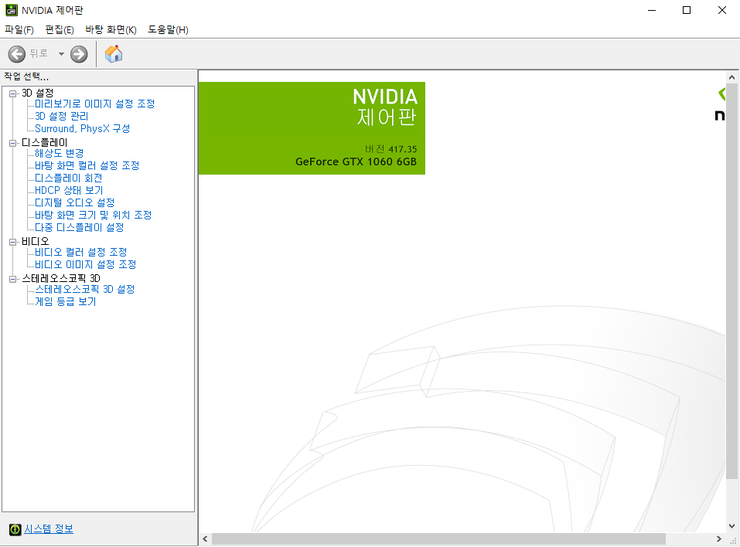This screenshot has height=547, width=740.
Task: Click the vertical scrollbar up arrow
Action: [732, 77]
